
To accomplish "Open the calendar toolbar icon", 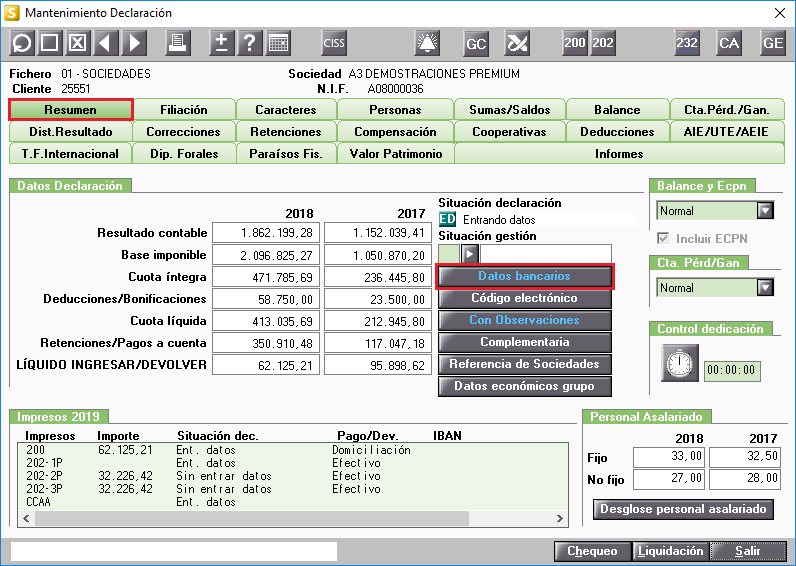I will tap(278, 43).
